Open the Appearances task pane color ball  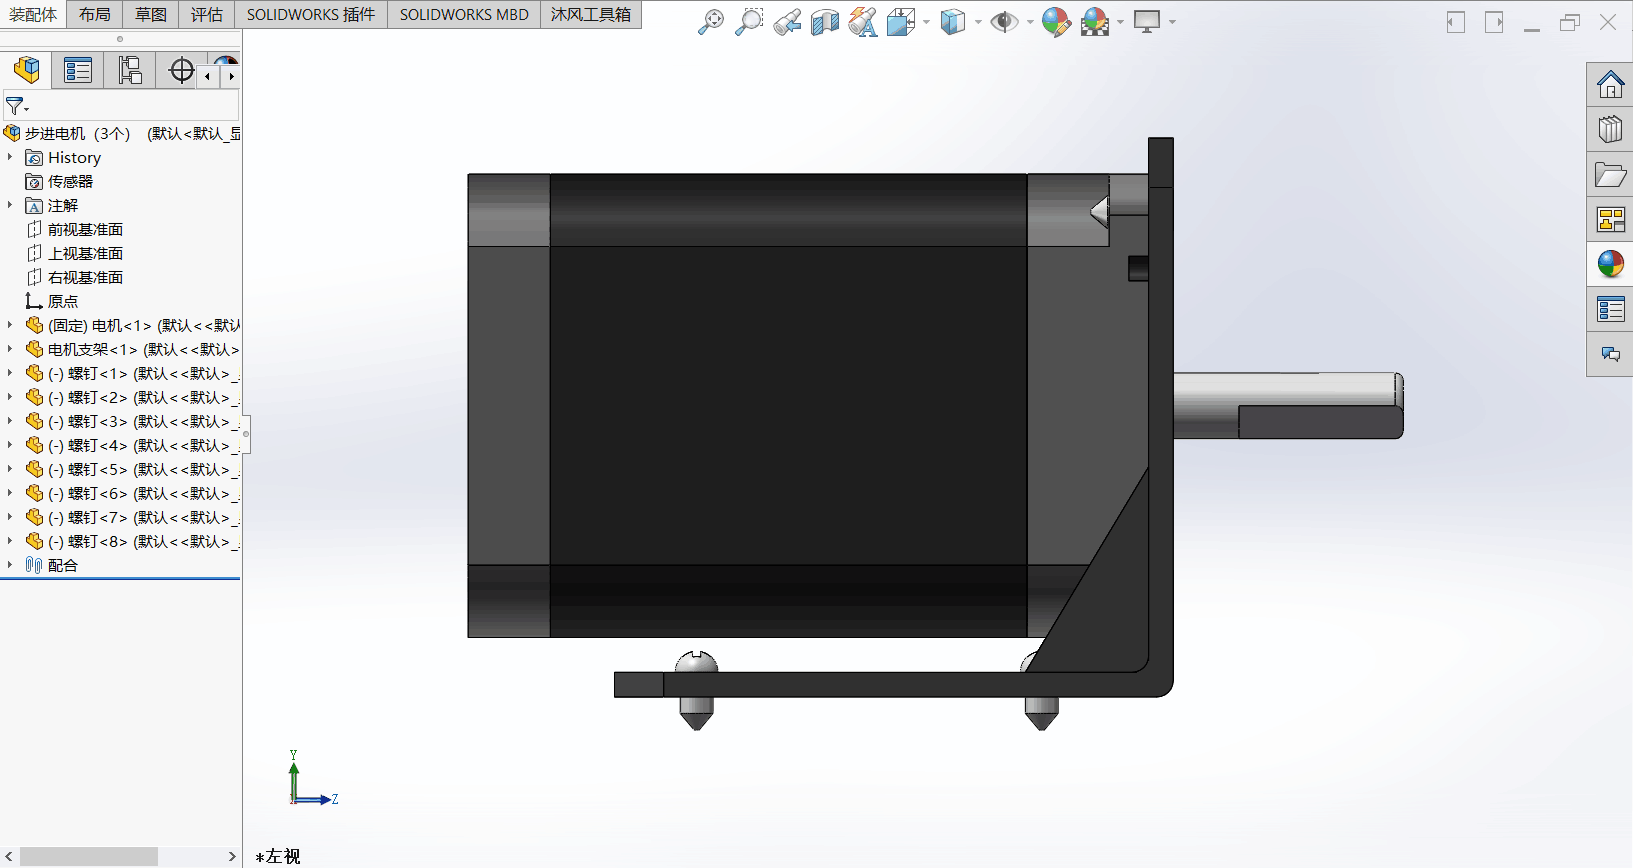pyautogui.click(x=1610, y=264)
